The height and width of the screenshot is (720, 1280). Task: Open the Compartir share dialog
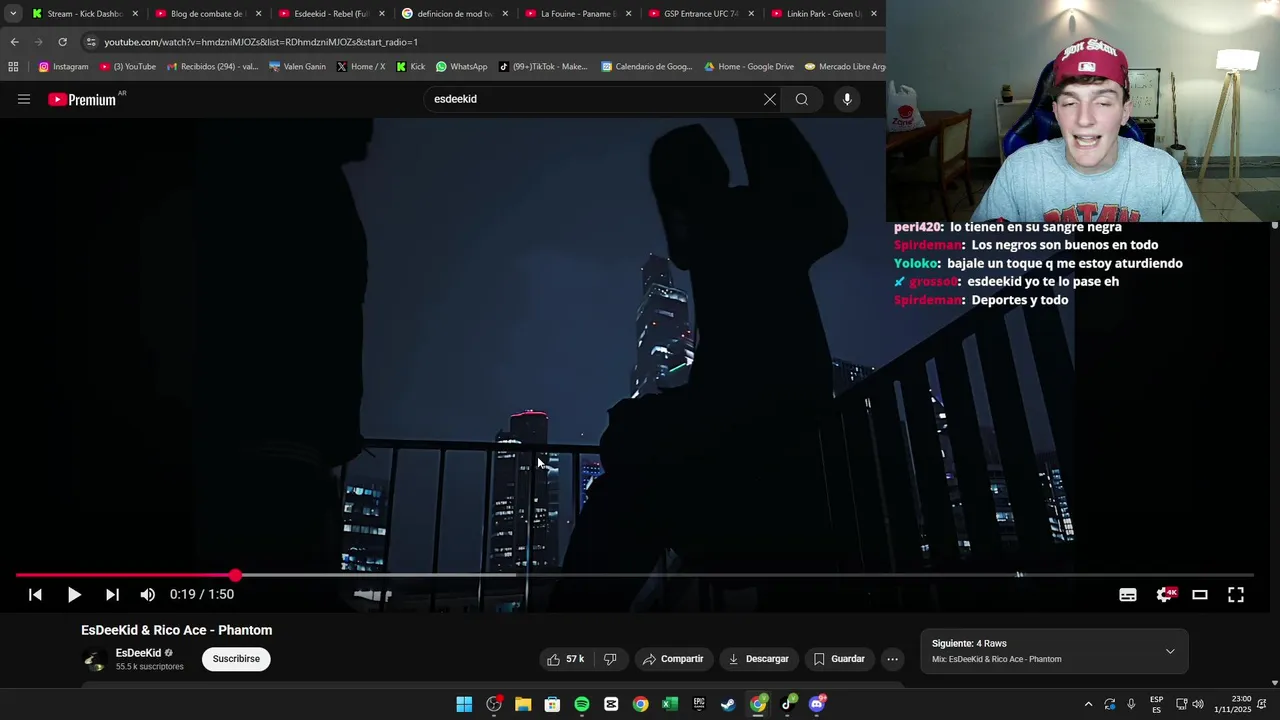coord(673,659)
